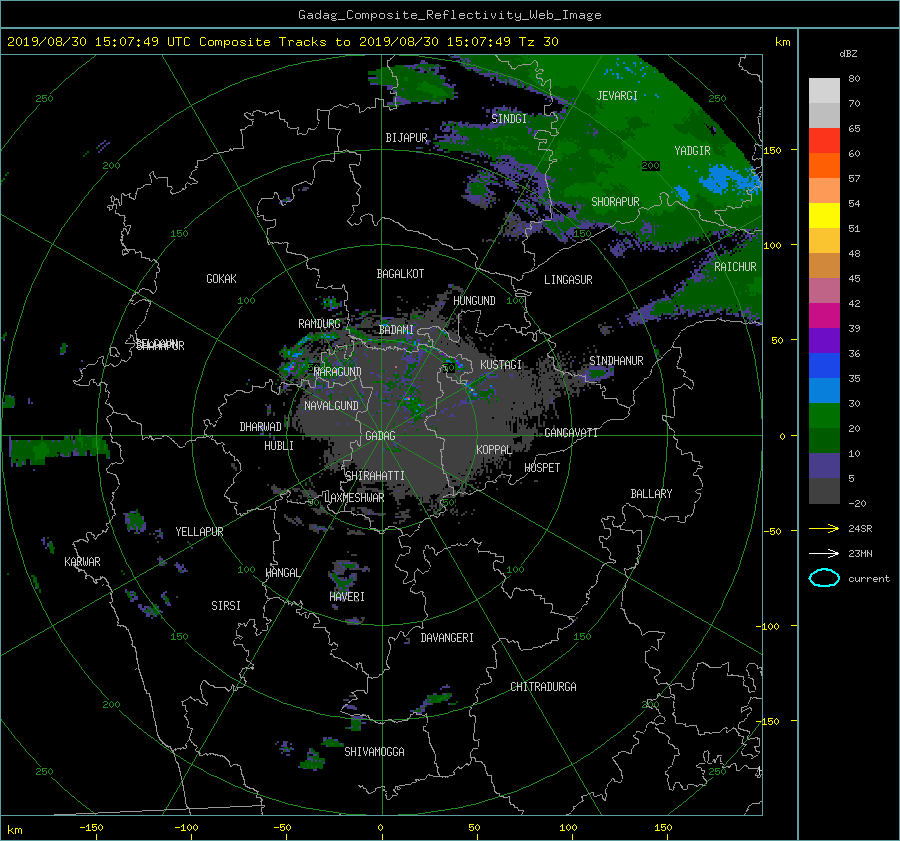Screen dimensions: 900x841
Task: Select the 'YADGIR' city label
Action: point(692,151)
